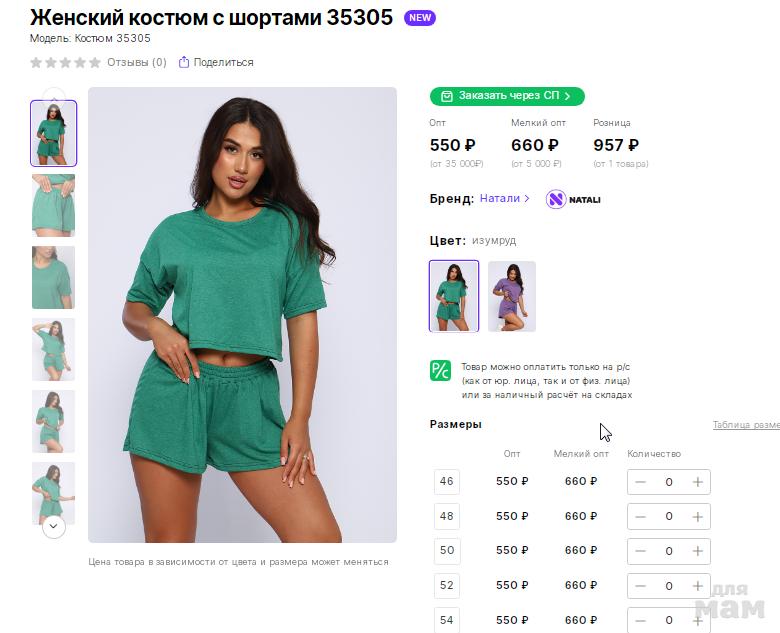Click the share icon next to Поделиться
This screenshot has height=633, width=780.
184,62
